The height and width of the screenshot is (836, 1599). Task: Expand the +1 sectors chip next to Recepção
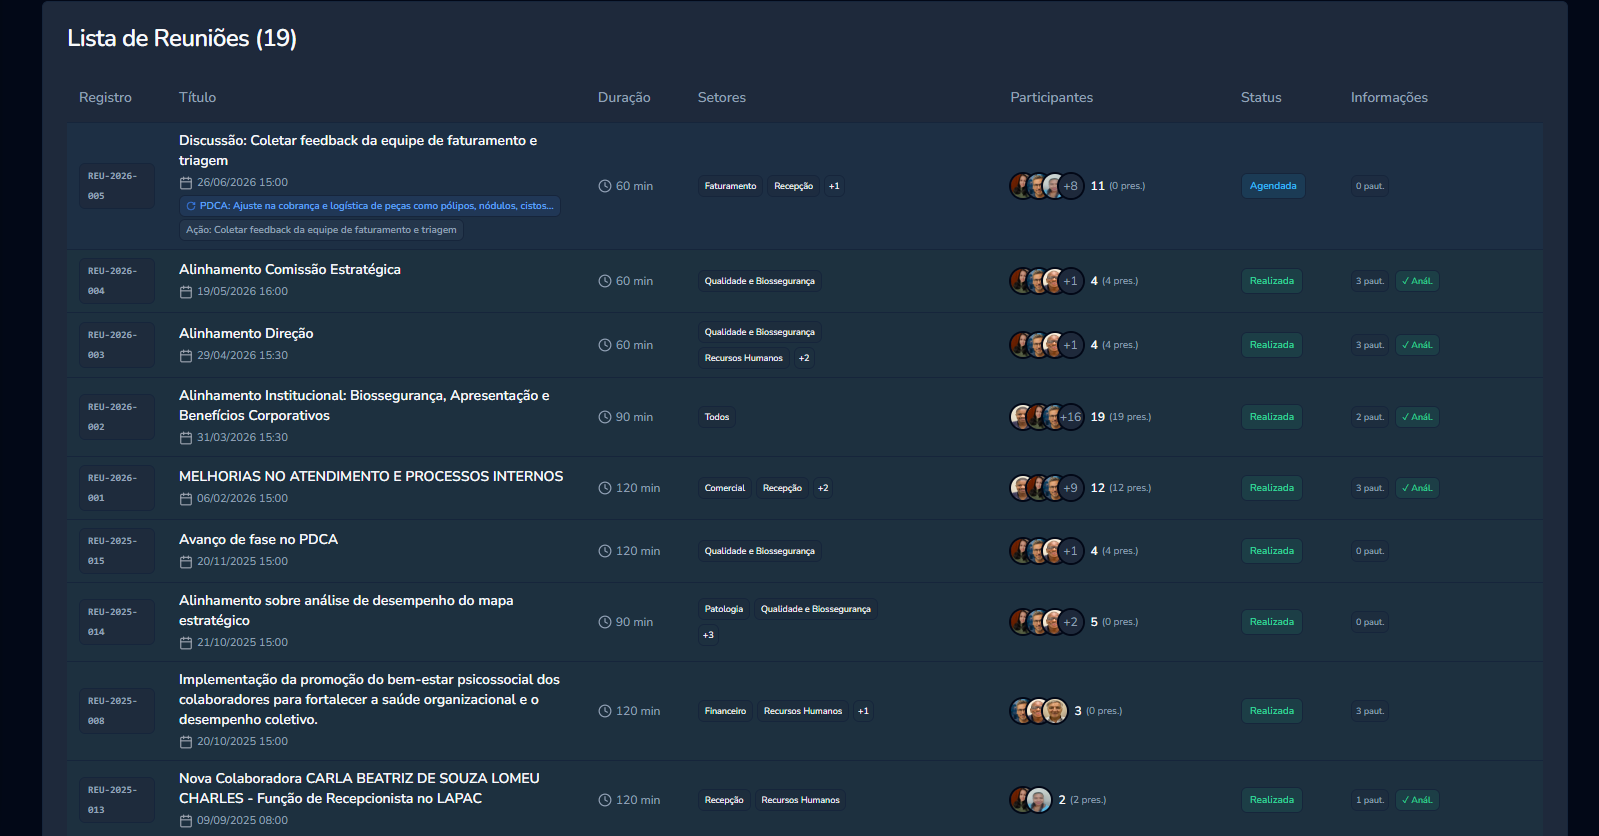[x=834, y=186]
